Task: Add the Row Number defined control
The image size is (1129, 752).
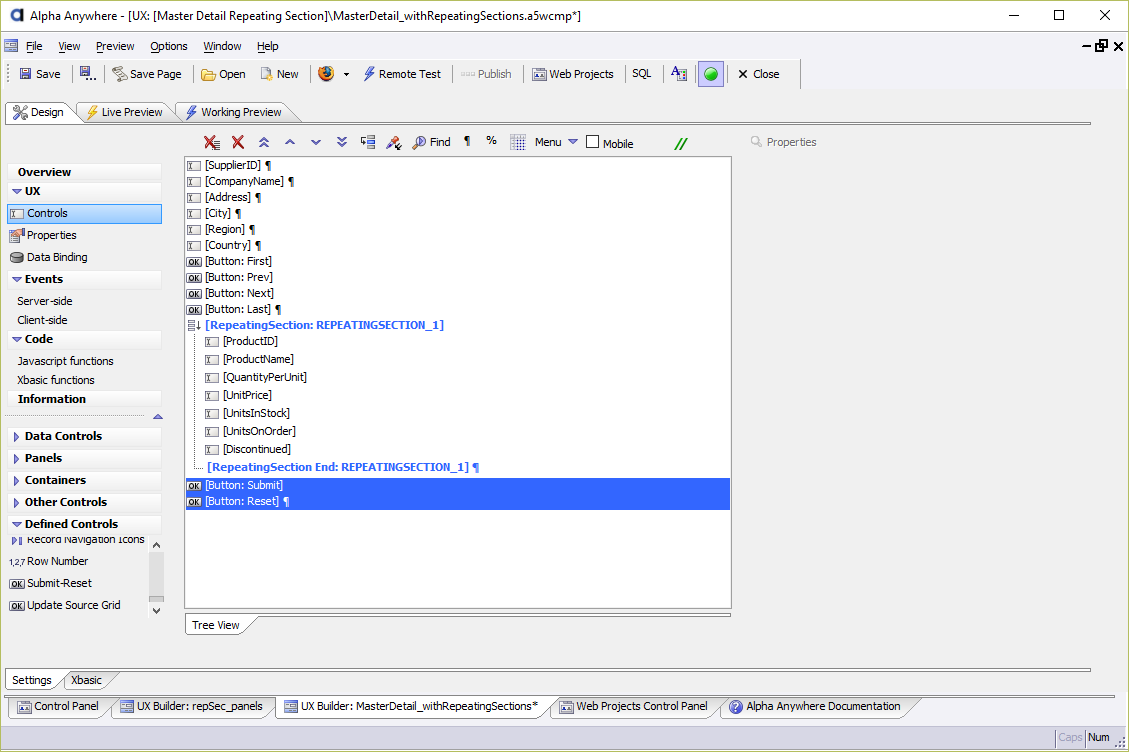Action: click(x=49, y=562)
